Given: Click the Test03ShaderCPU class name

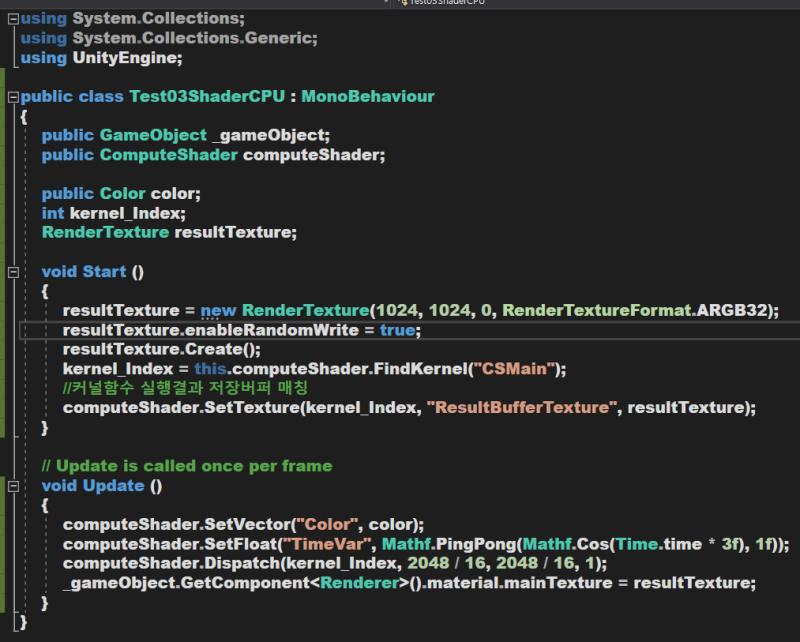Looking at the screenshot, I should point(207,96).
